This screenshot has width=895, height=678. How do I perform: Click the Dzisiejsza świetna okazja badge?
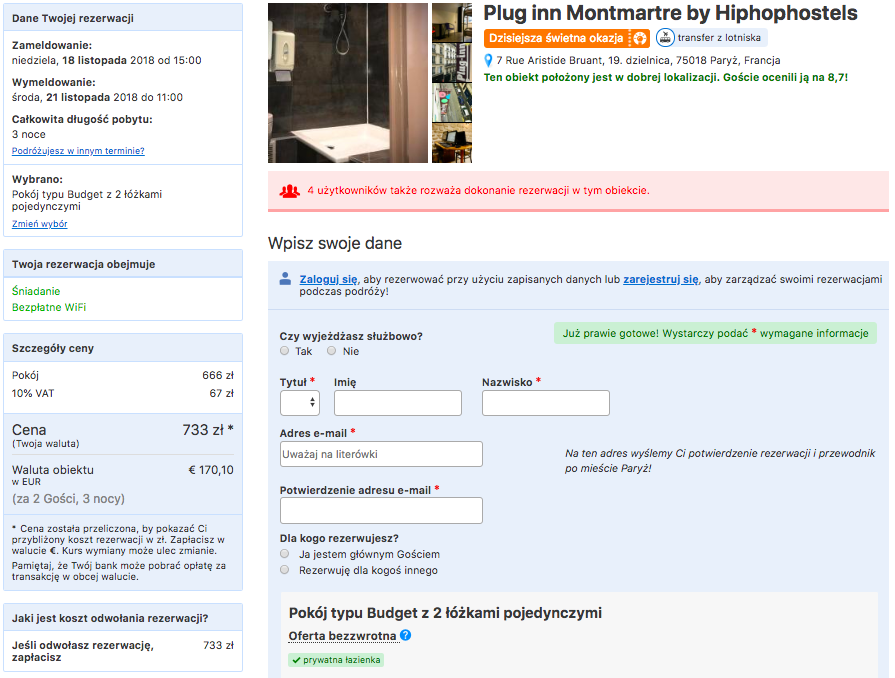(567, 38)
